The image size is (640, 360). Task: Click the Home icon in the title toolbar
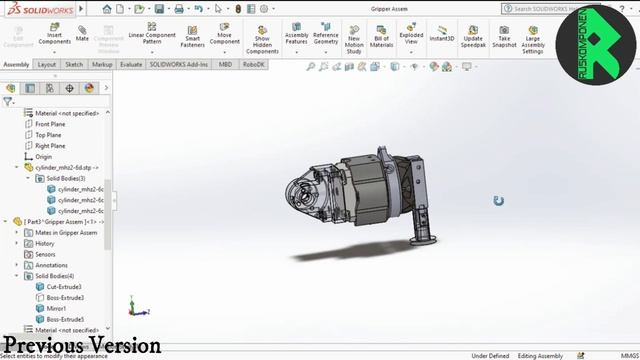[107, 9]
